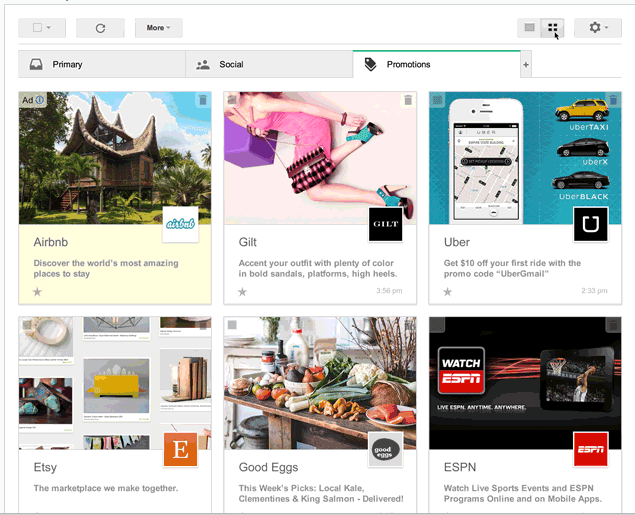The image size is (635, 515).
Task: Open the Uber phone app image
Action: [525, 158]
